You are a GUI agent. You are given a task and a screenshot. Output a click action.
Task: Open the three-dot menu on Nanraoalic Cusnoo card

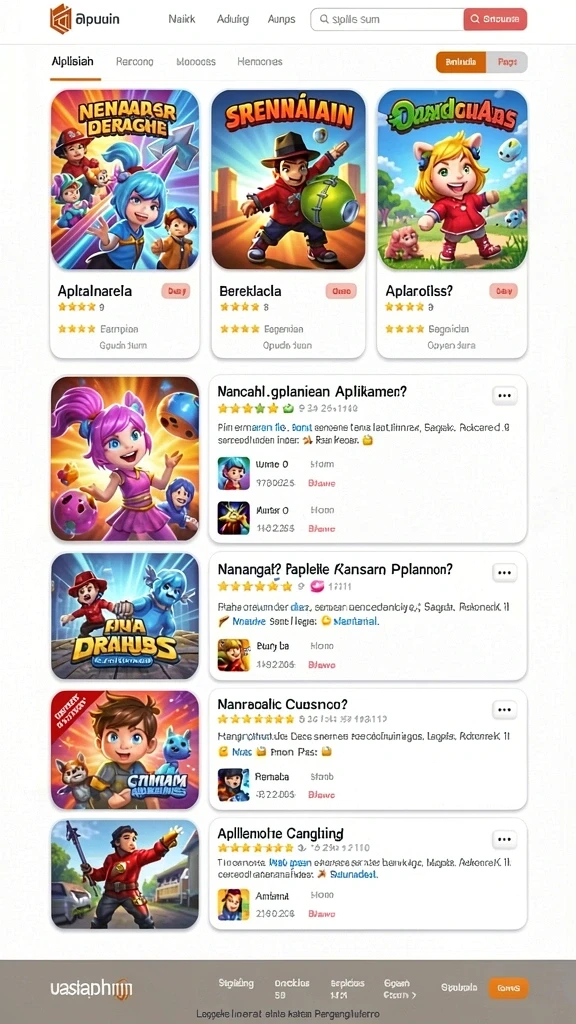click(x=504, y=710)
